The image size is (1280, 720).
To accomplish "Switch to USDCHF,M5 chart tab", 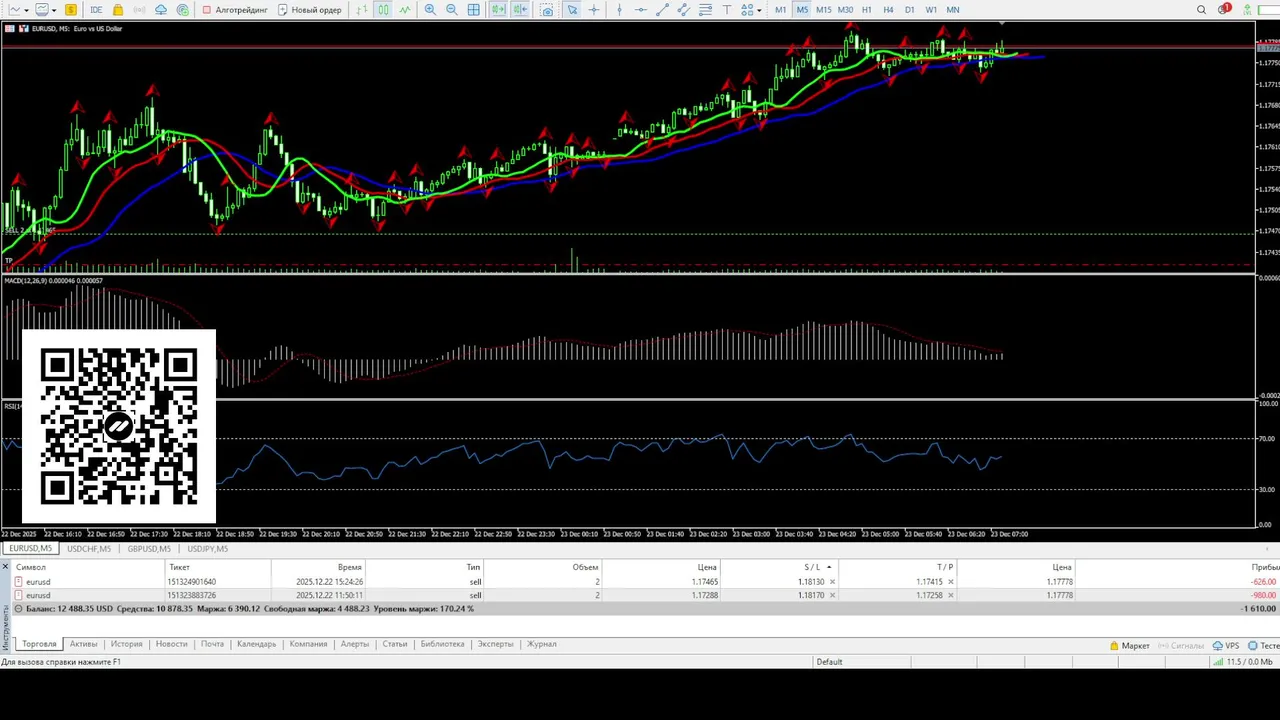I will [89, 549].
